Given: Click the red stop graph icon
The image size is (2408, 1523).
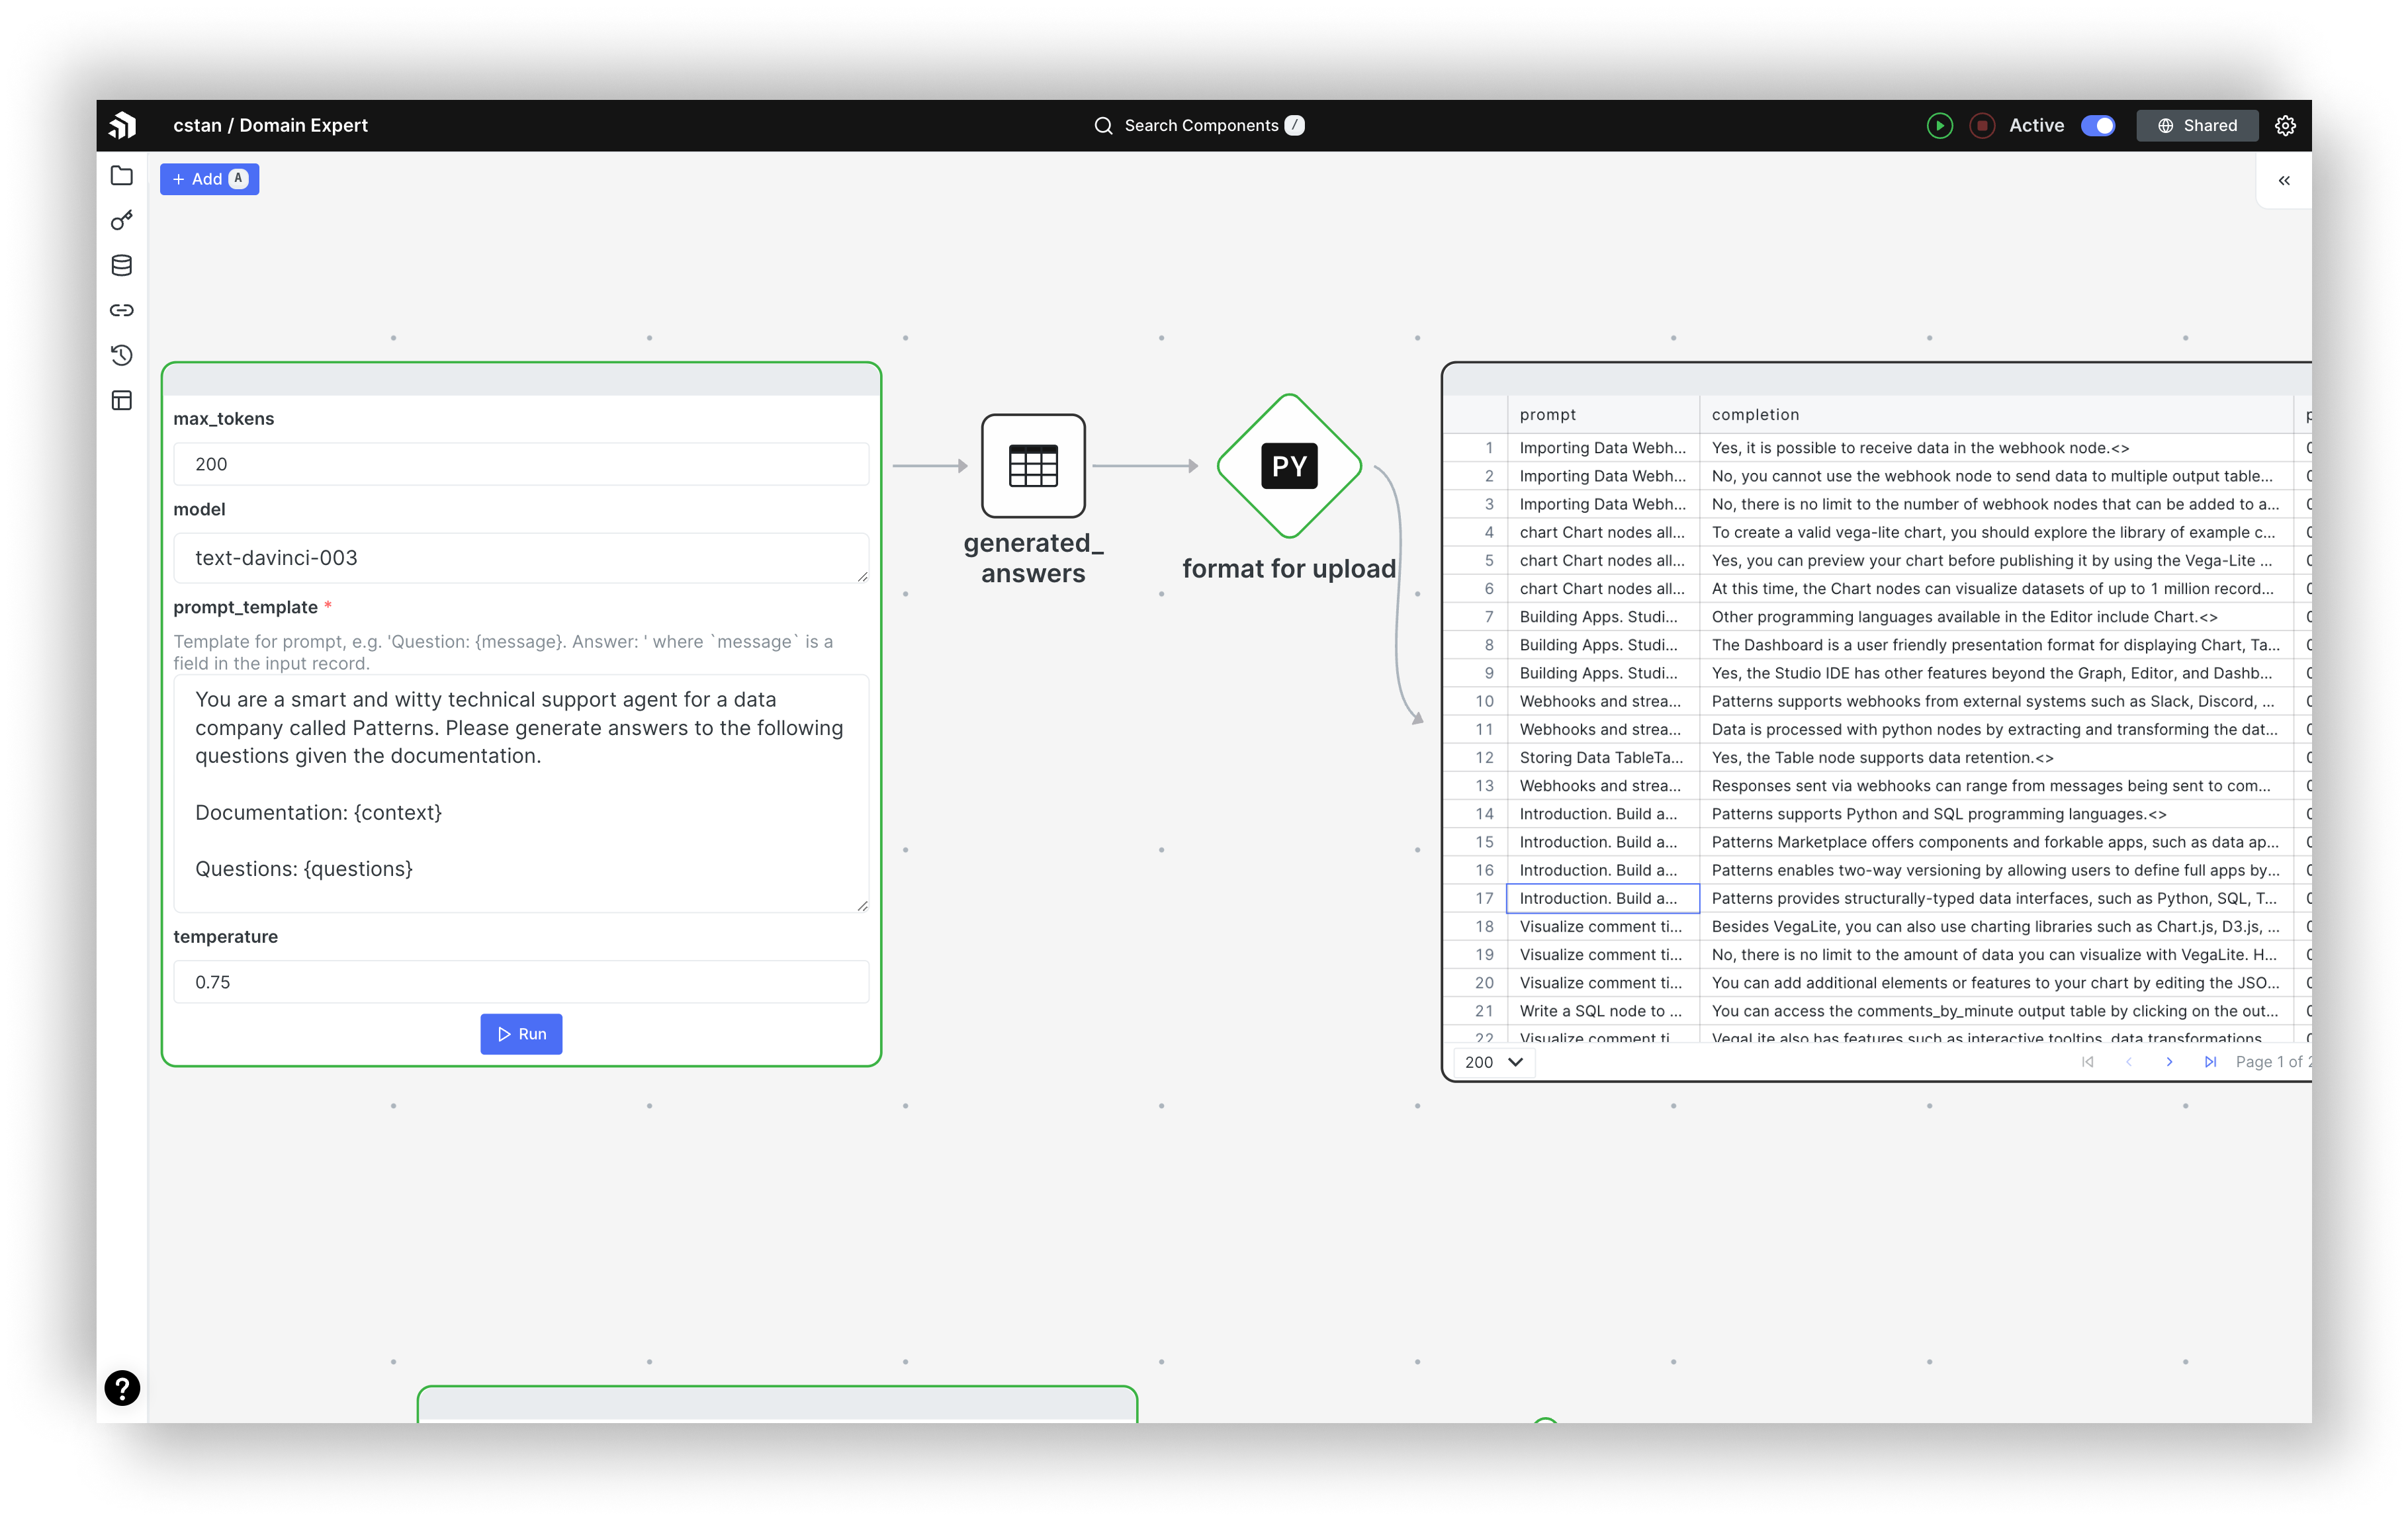Looking at the screenshot, I should coord(1982,125).
